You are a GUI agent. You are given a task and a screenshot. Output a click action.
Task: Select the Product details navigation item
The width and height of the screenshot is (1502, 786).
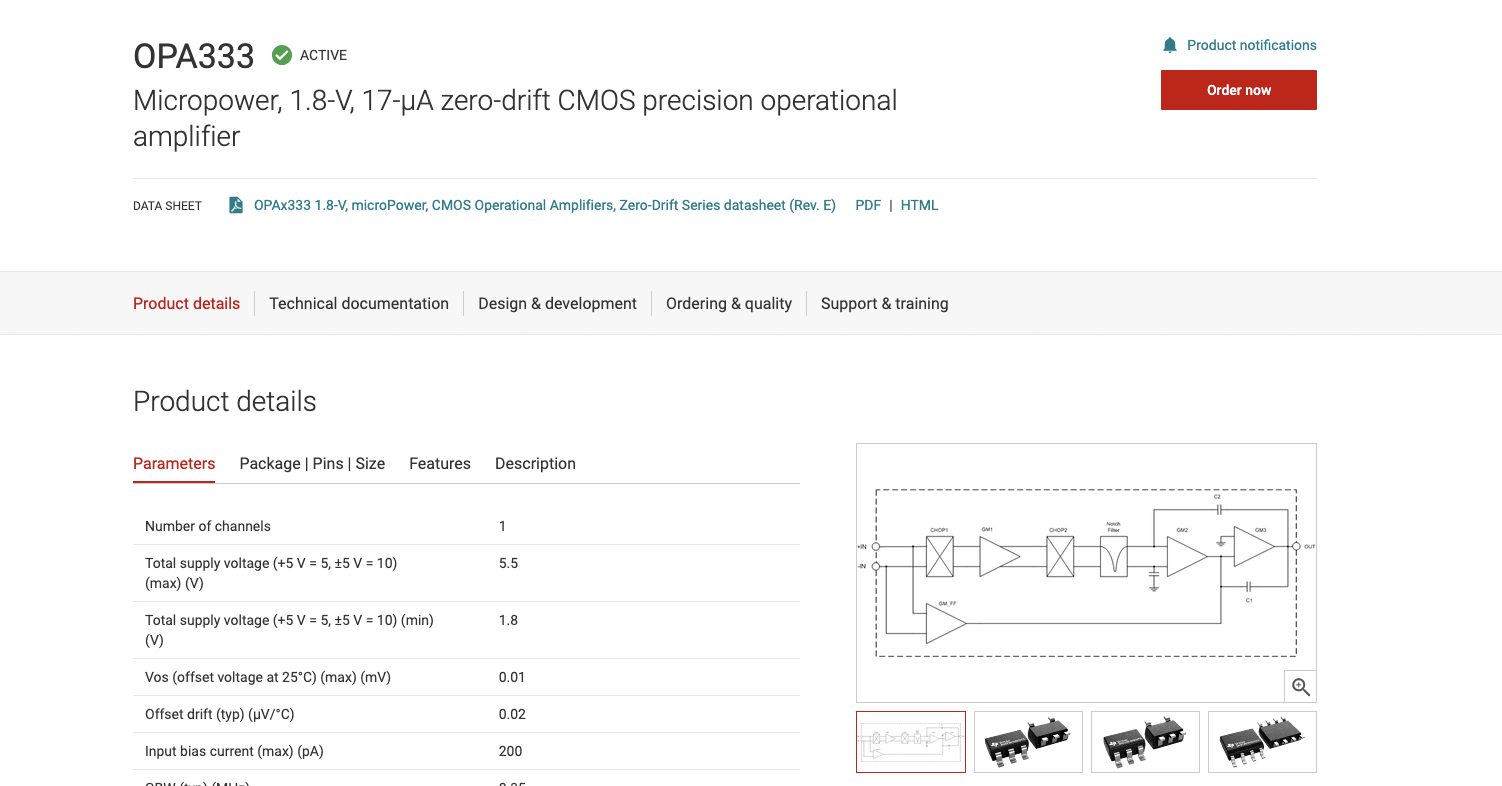[186, 304]
